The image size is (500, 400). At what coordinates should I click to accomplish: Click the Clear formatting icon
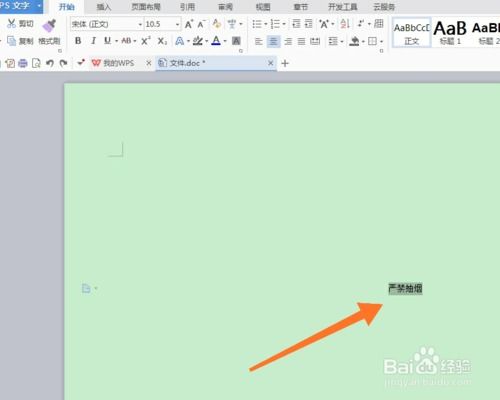(217, 24)
